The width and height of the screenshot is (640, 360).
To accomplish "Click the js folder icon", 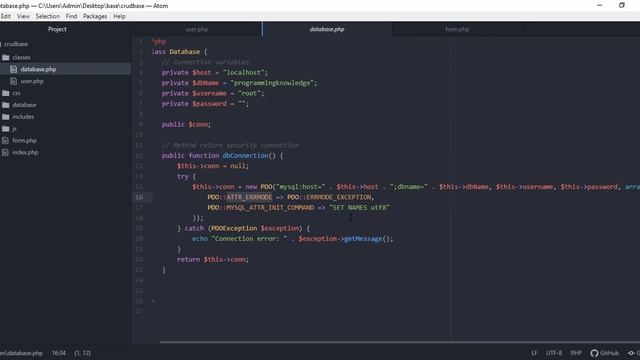I will (6, 129).
